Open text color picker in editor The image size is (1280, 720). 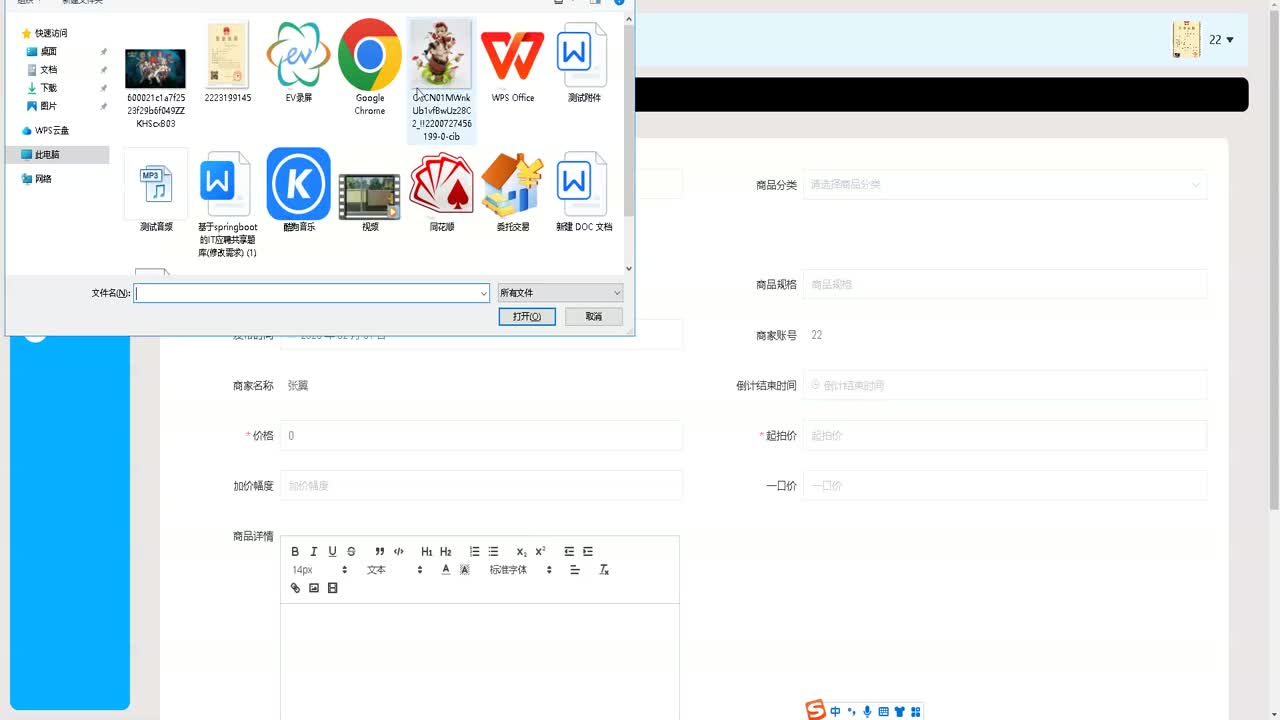446,570
